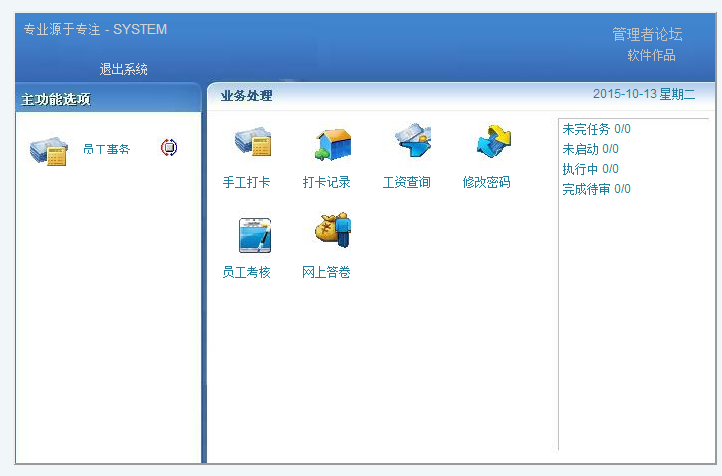Open the 打卡记录 house icon

[332, 144]
